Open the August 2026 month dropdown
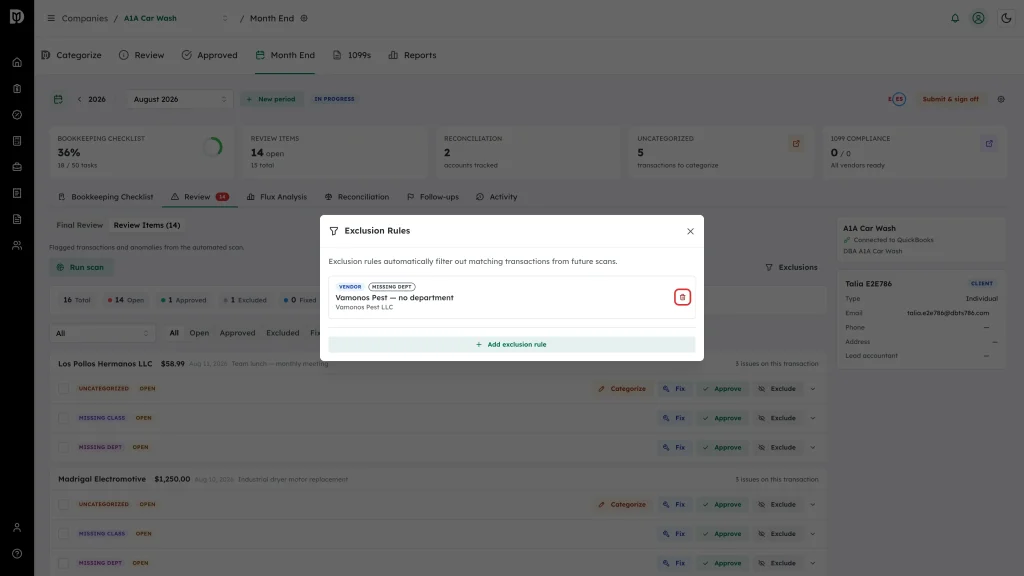The width and height of the screenshot is (1024, 576). click(x=180, y=99)
